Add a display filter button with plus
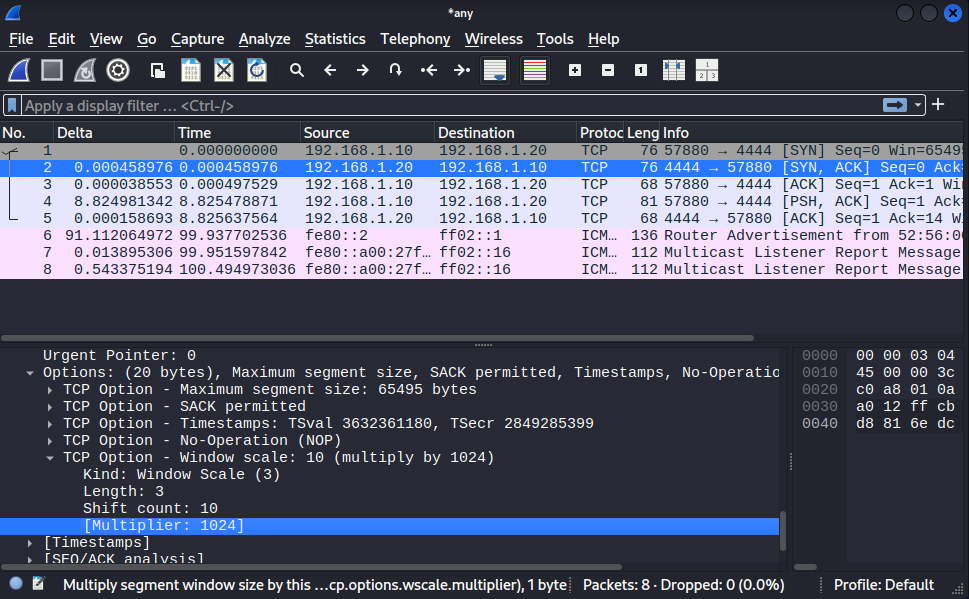969x599 pixels. (x=938, y=105)
